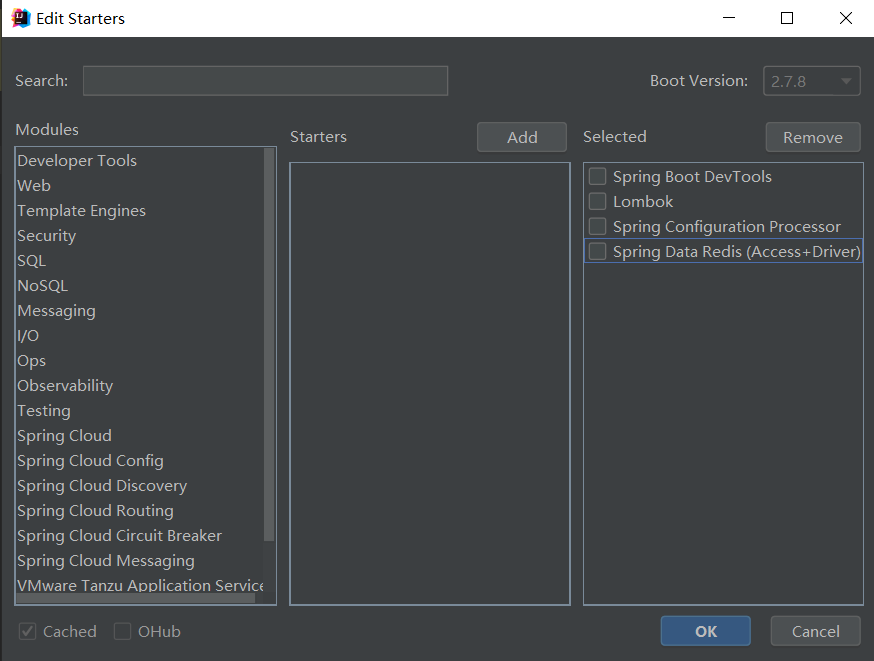This screenshot has width=874, height=661.
Task: Select the Spring Cloud Messaging module
Action: pyautogui.click(x=139, y=561)
